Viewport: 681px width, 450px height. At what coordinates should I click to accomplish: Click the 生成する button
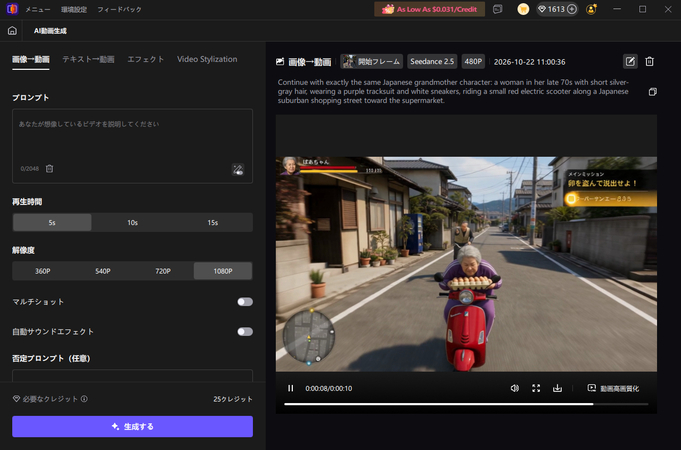click(132, 427)
